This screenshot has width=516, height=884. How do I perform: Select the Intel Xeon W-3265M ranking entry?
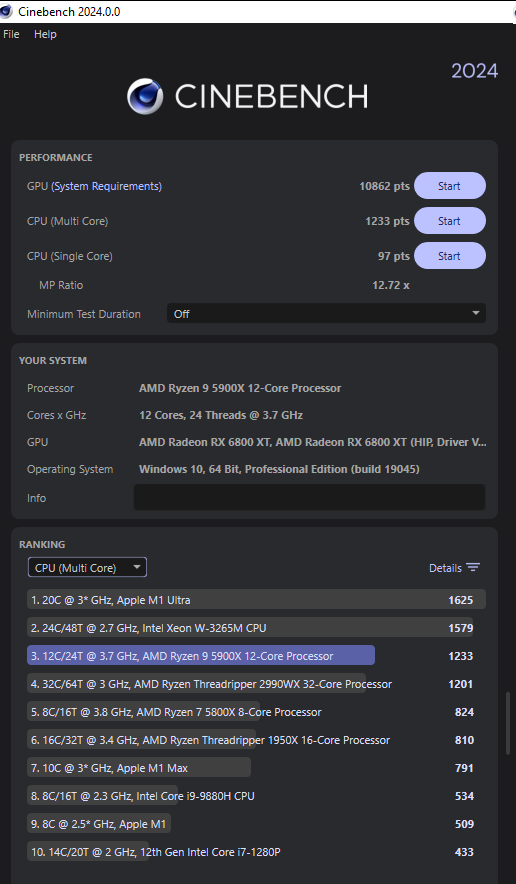tap(250, 627)
